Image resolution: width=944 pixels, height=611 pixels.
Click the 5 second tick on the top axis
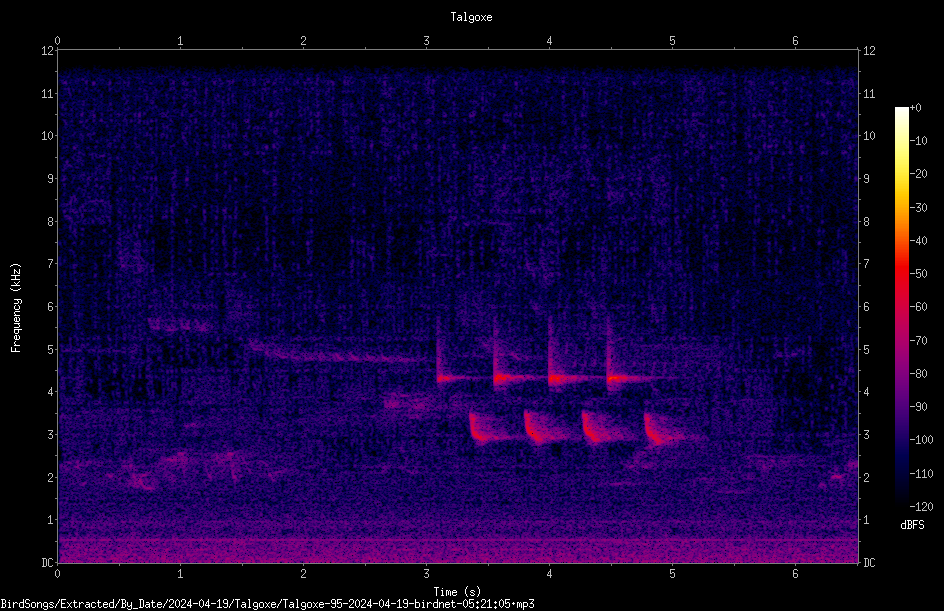pyautogui.click(x=672, y=42)
